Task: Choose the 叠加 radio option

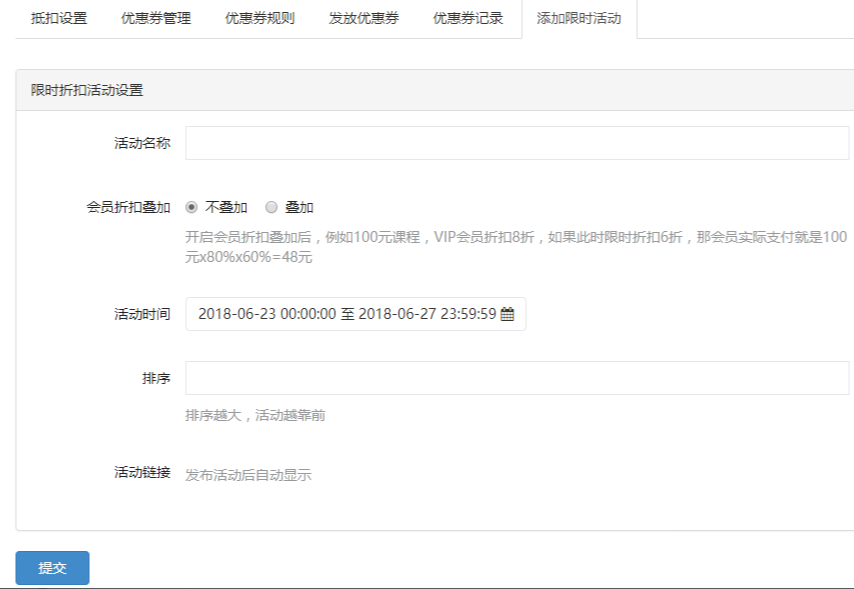Action: pos(271,207)
